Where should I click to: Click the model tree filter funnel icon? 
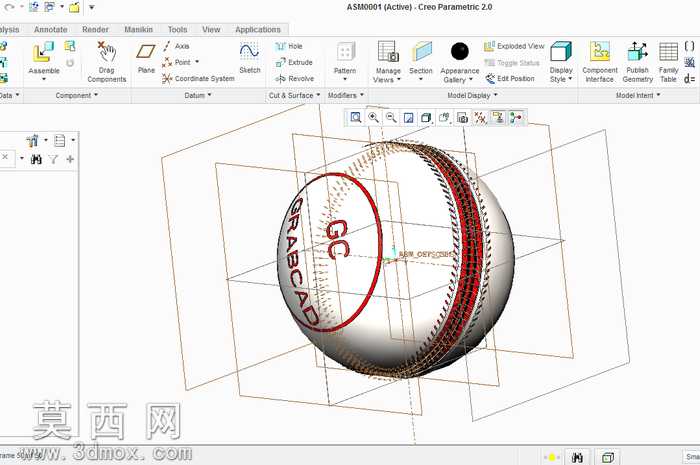(x=54, y=159)
